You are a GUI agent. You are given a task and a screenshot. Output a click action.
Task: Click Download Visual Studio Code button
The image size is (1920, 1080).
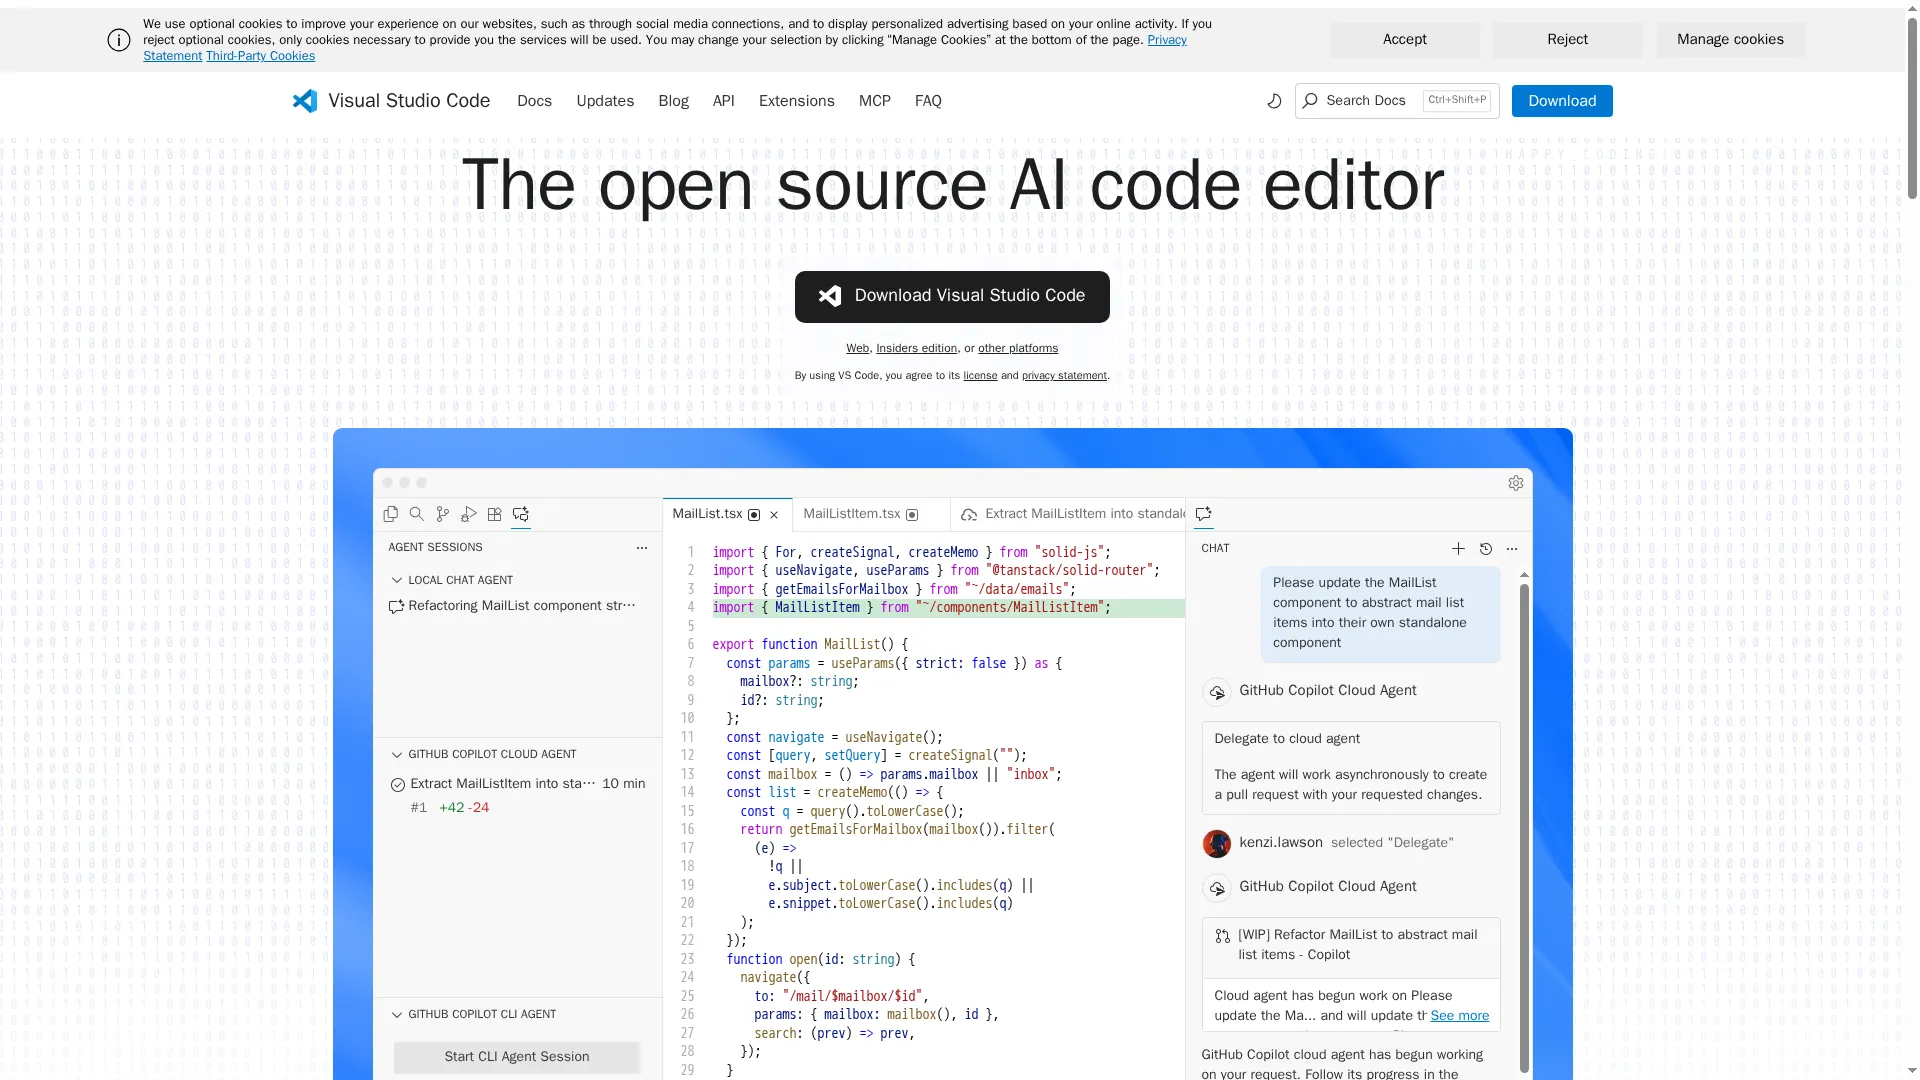pos(952,296)
